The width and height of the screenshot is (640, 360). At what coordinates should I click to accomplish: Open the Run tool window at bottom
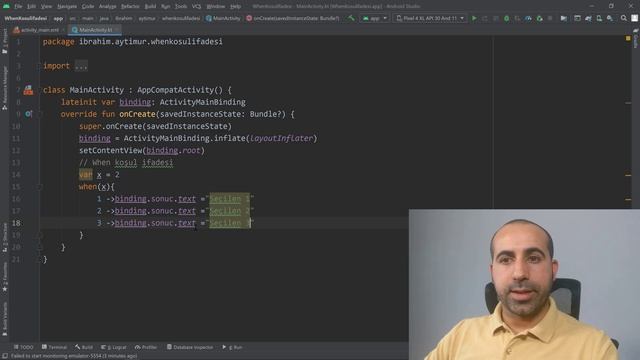[x=232, y=347]
